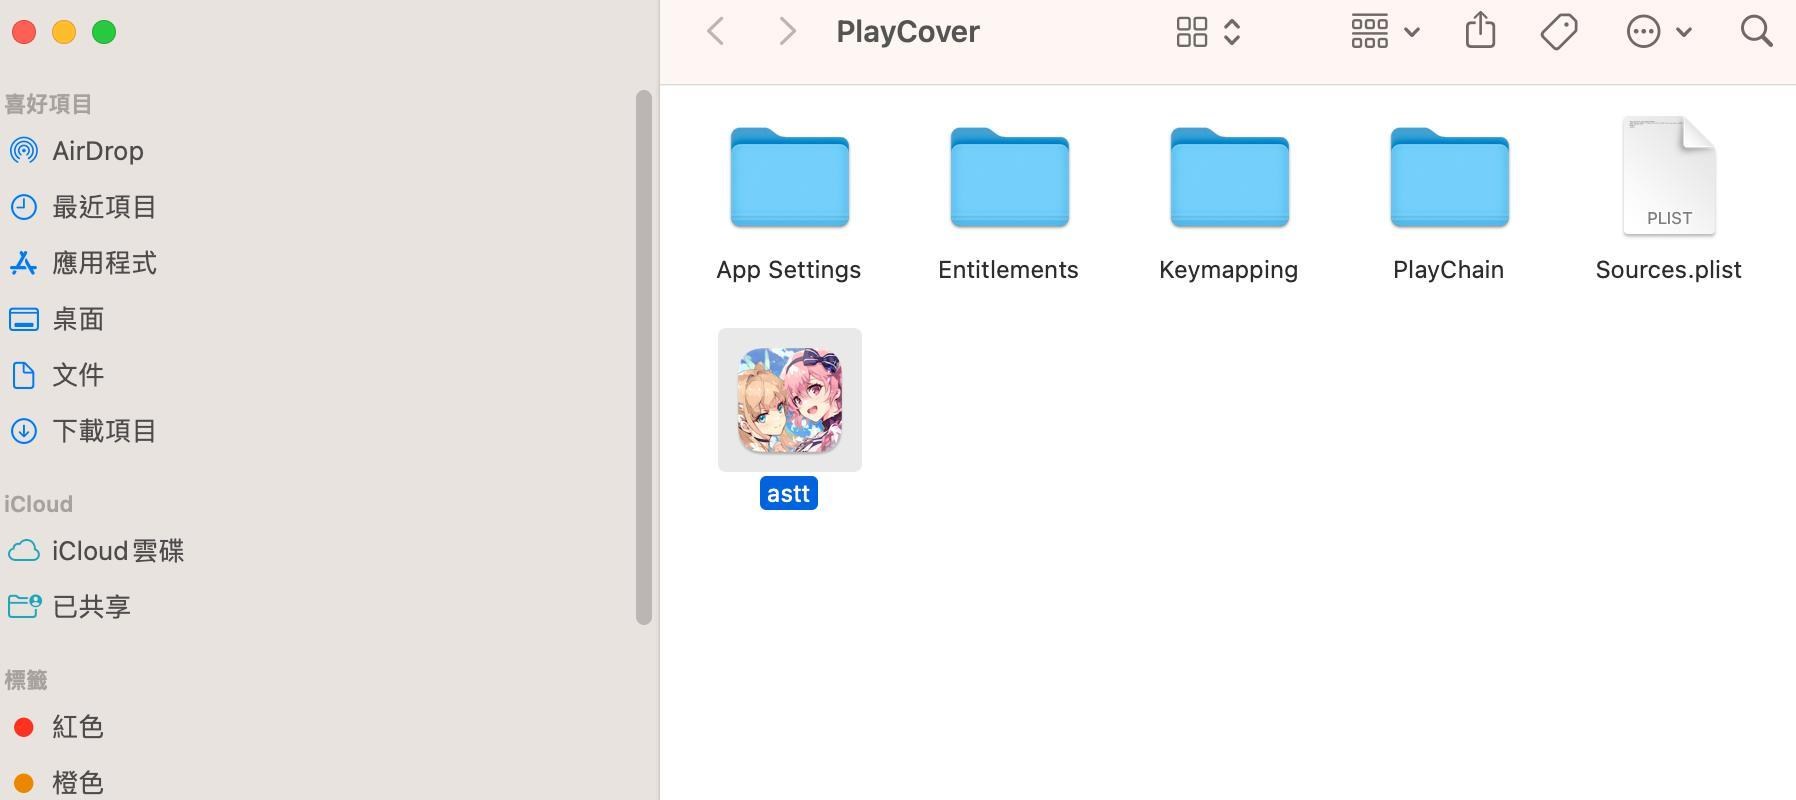Click the desktop icon beside 桌面
This screenshot has height=800, width=1796.
[x=24, y=319]
